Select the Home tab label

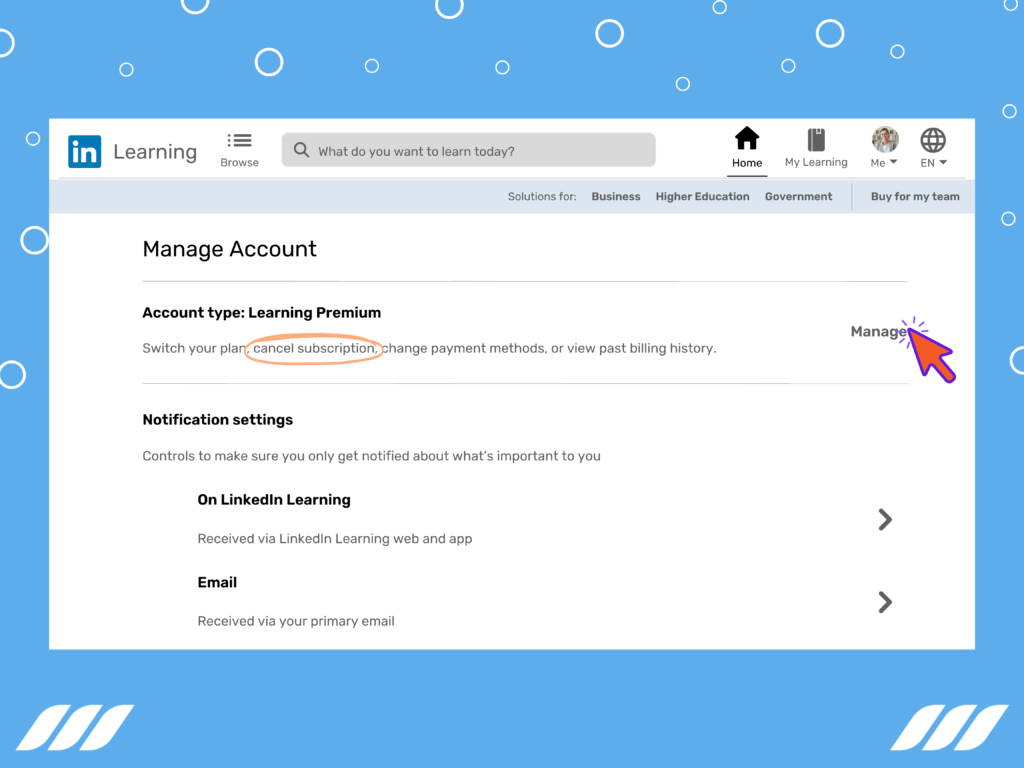click(x=746, y=163)
